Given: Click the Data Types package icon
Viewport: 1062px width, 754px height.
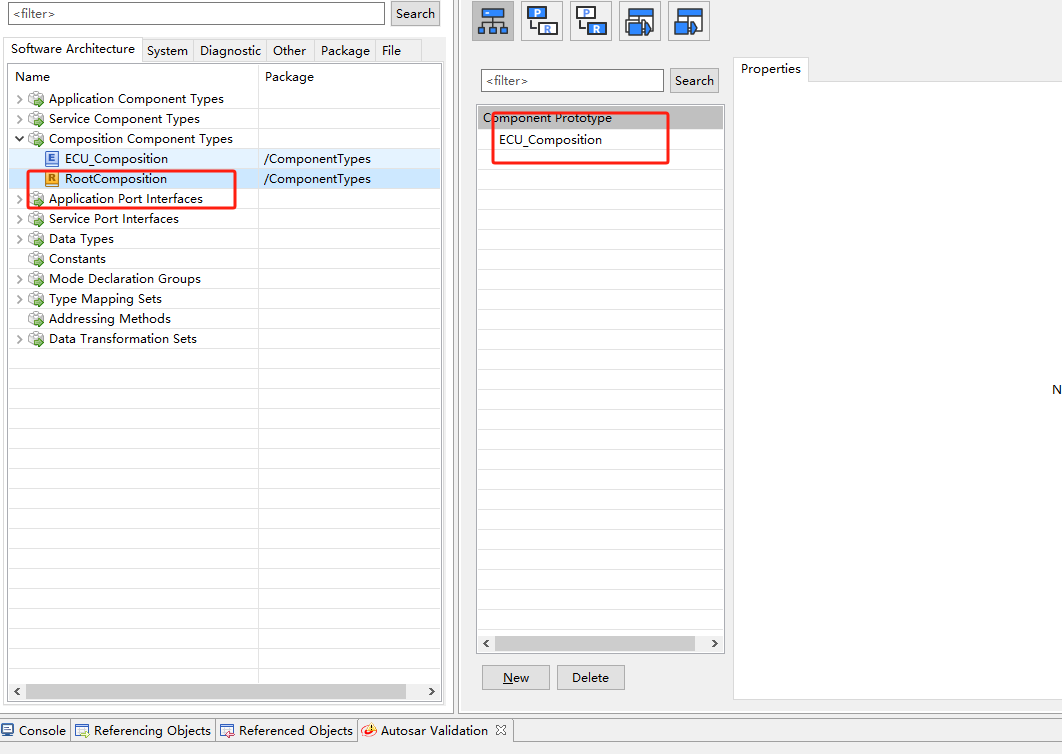Looking at the screenshot, I should point(37,239).
